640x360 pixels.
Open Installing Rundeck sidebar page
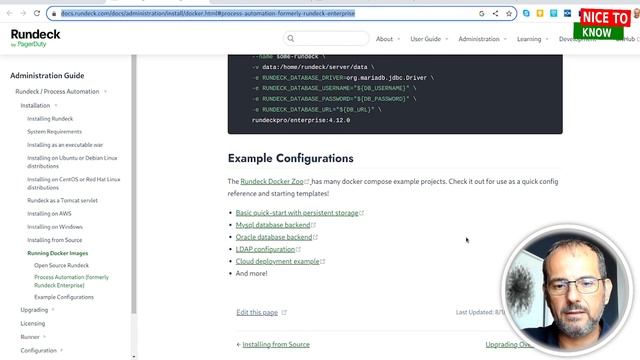(x=50, y=119)
